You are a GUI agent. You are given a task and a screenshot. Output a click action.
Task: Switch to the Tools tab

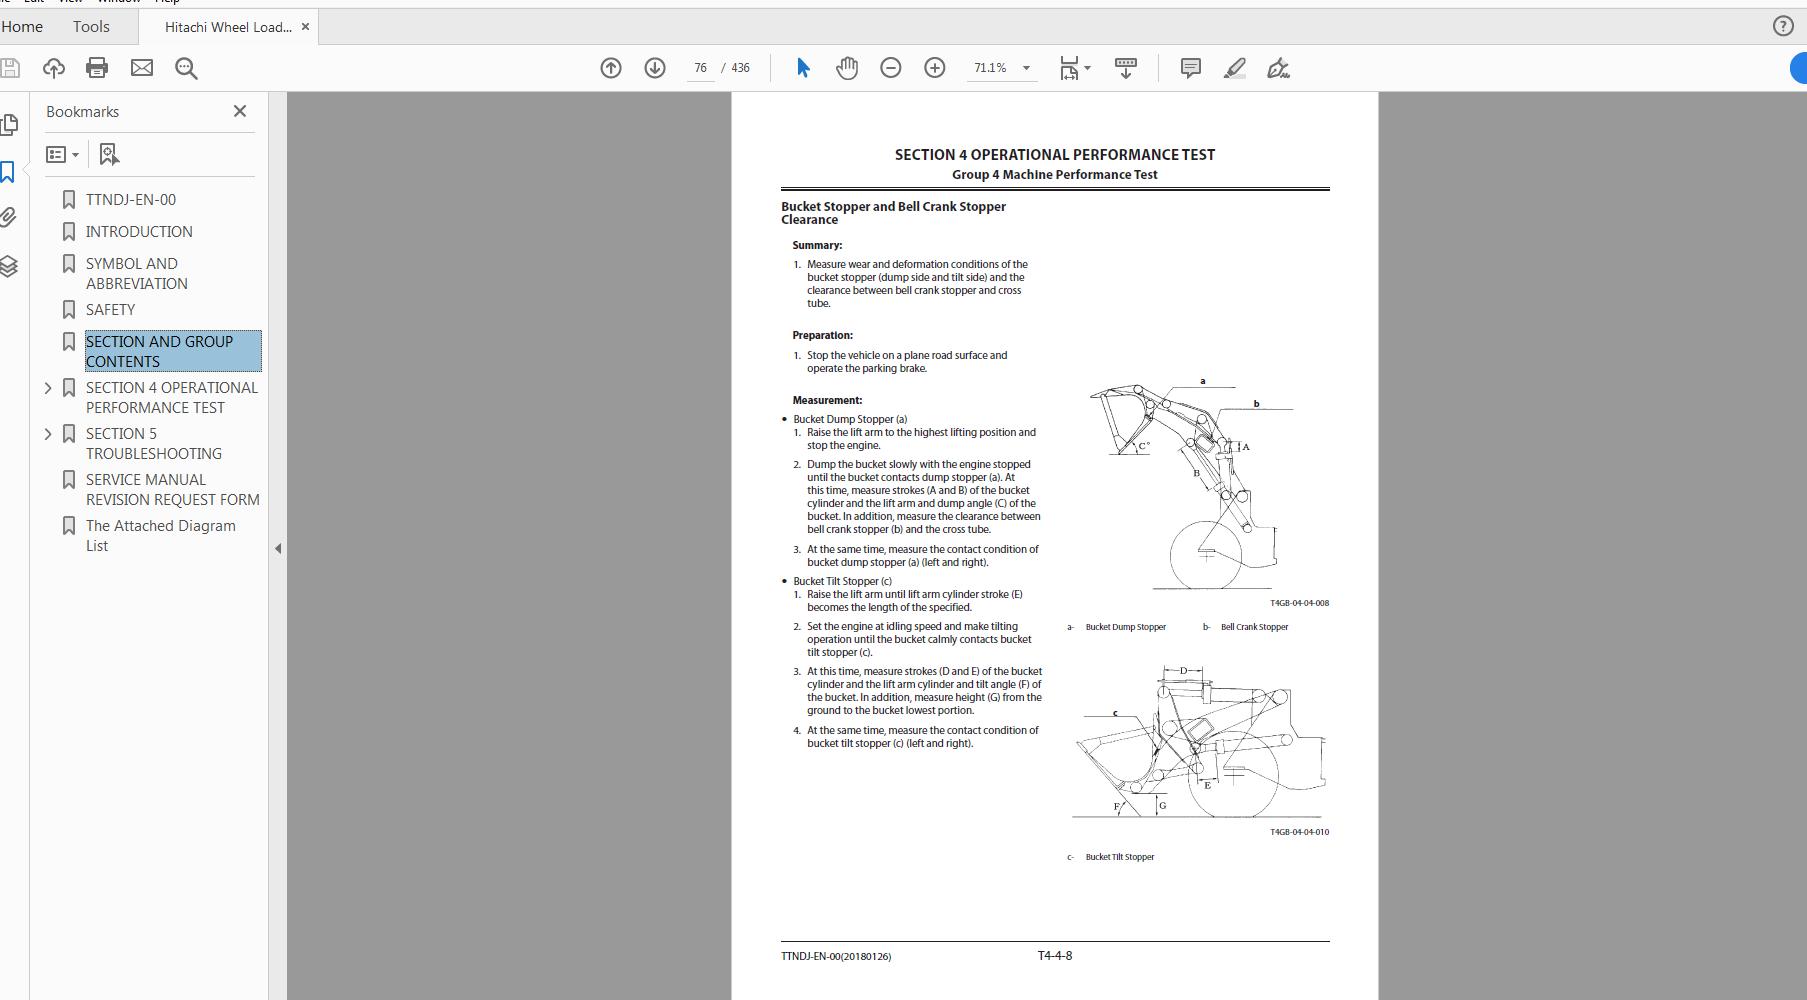point(91,26)
